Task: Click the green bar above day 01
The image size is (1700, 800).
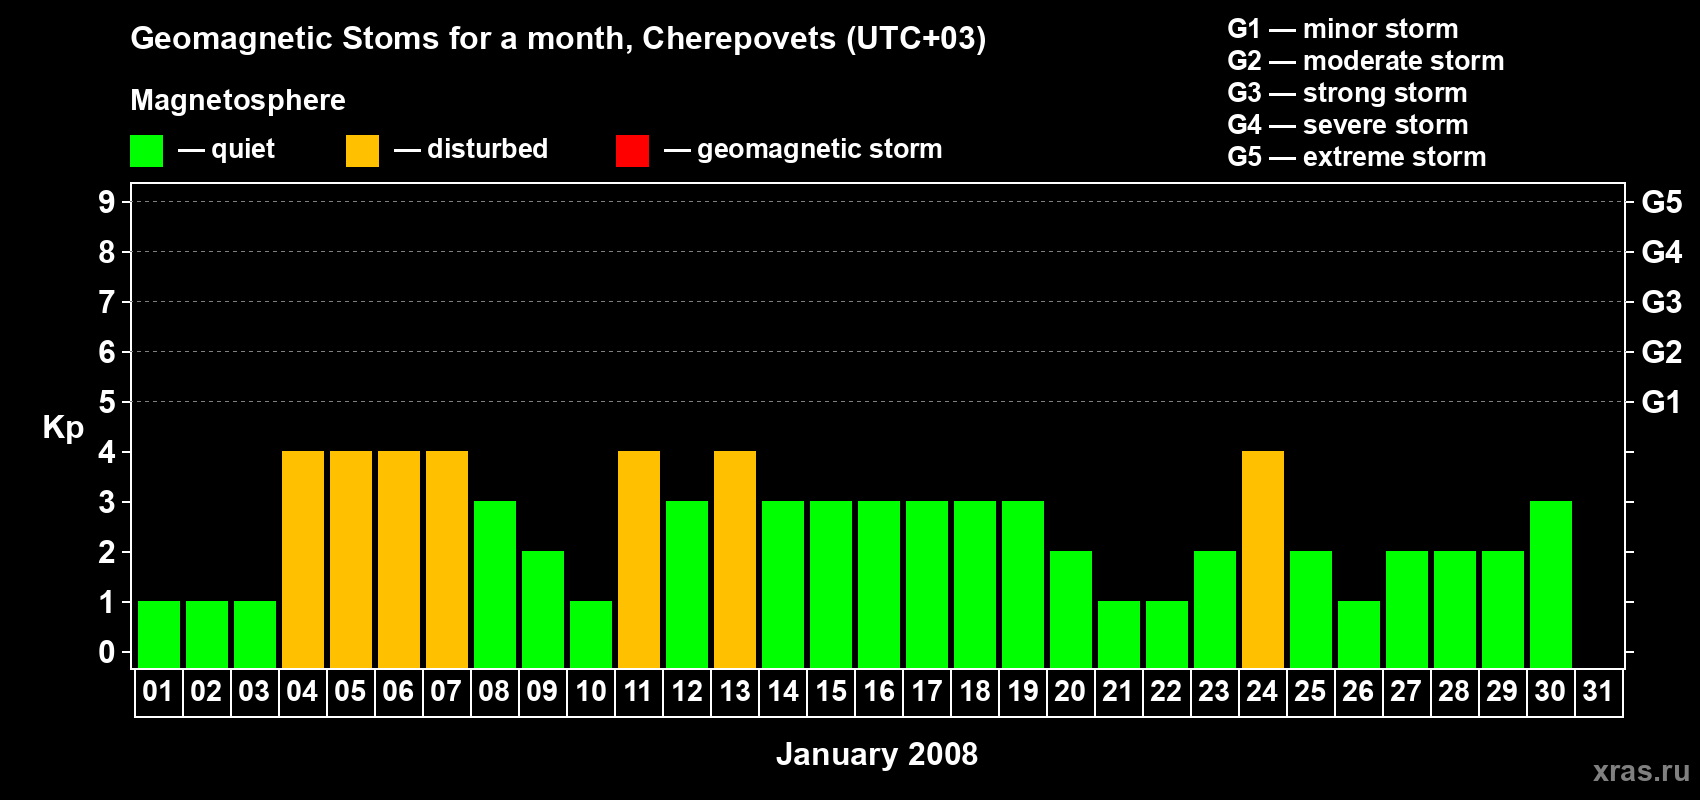Action: coord(159,634)
